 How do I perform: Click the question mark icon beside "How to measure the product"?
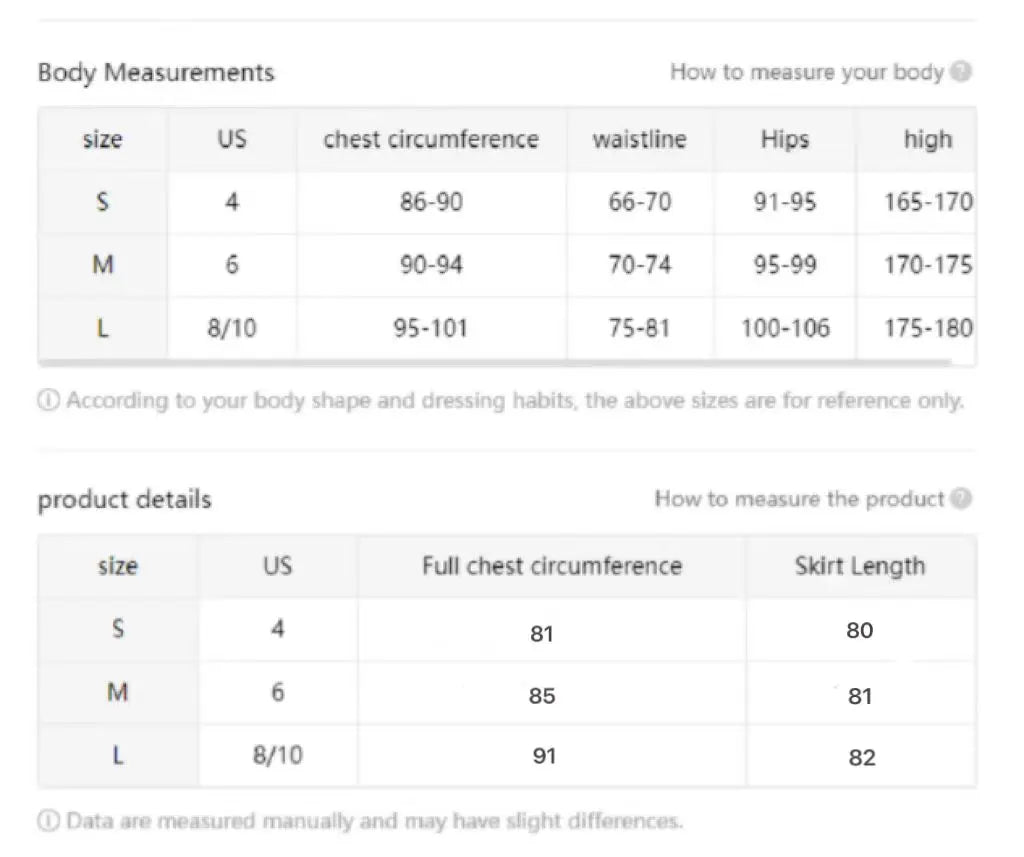point(961,499)
